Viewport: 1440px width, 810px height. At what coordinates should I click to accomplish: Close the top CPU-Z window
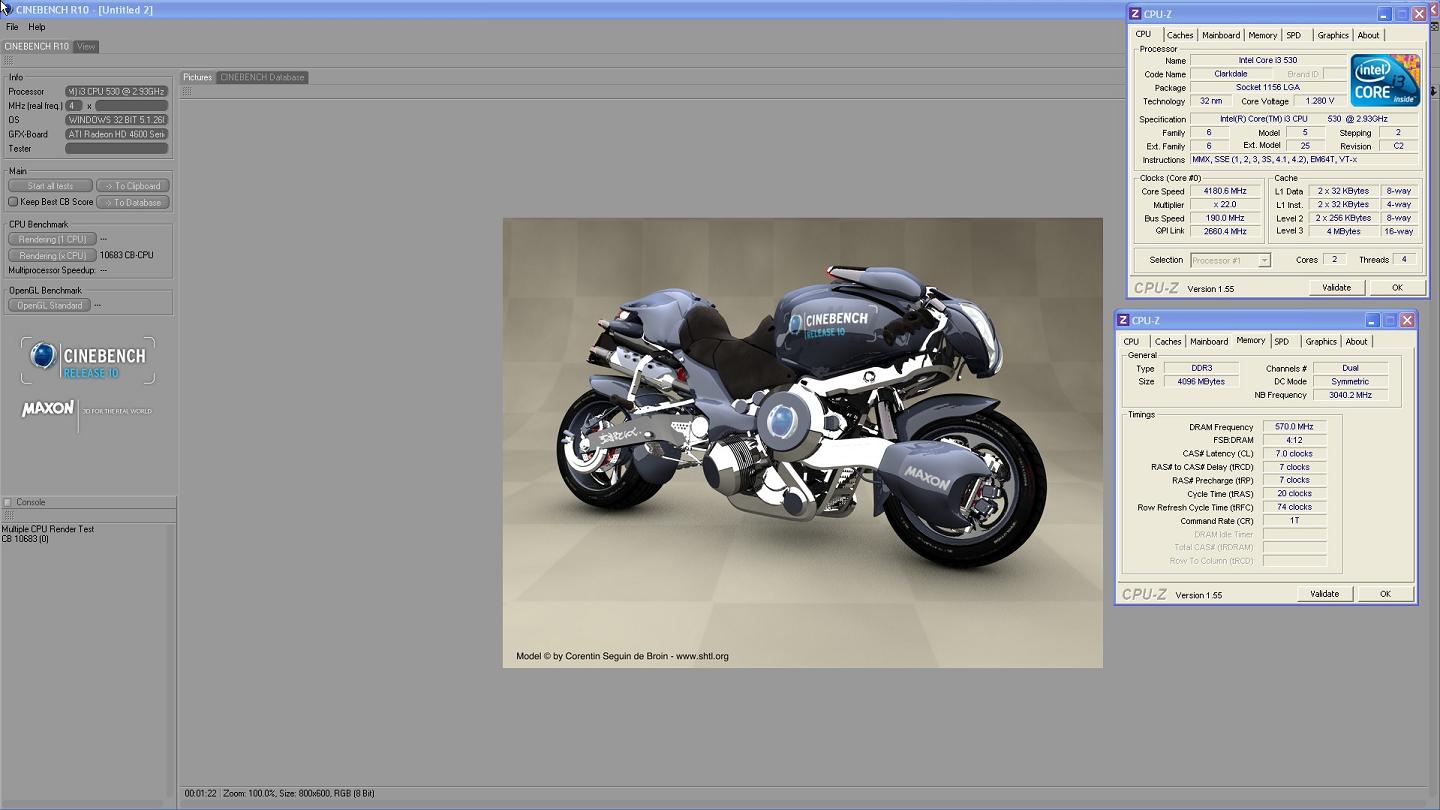click(x=1419, y=14)
